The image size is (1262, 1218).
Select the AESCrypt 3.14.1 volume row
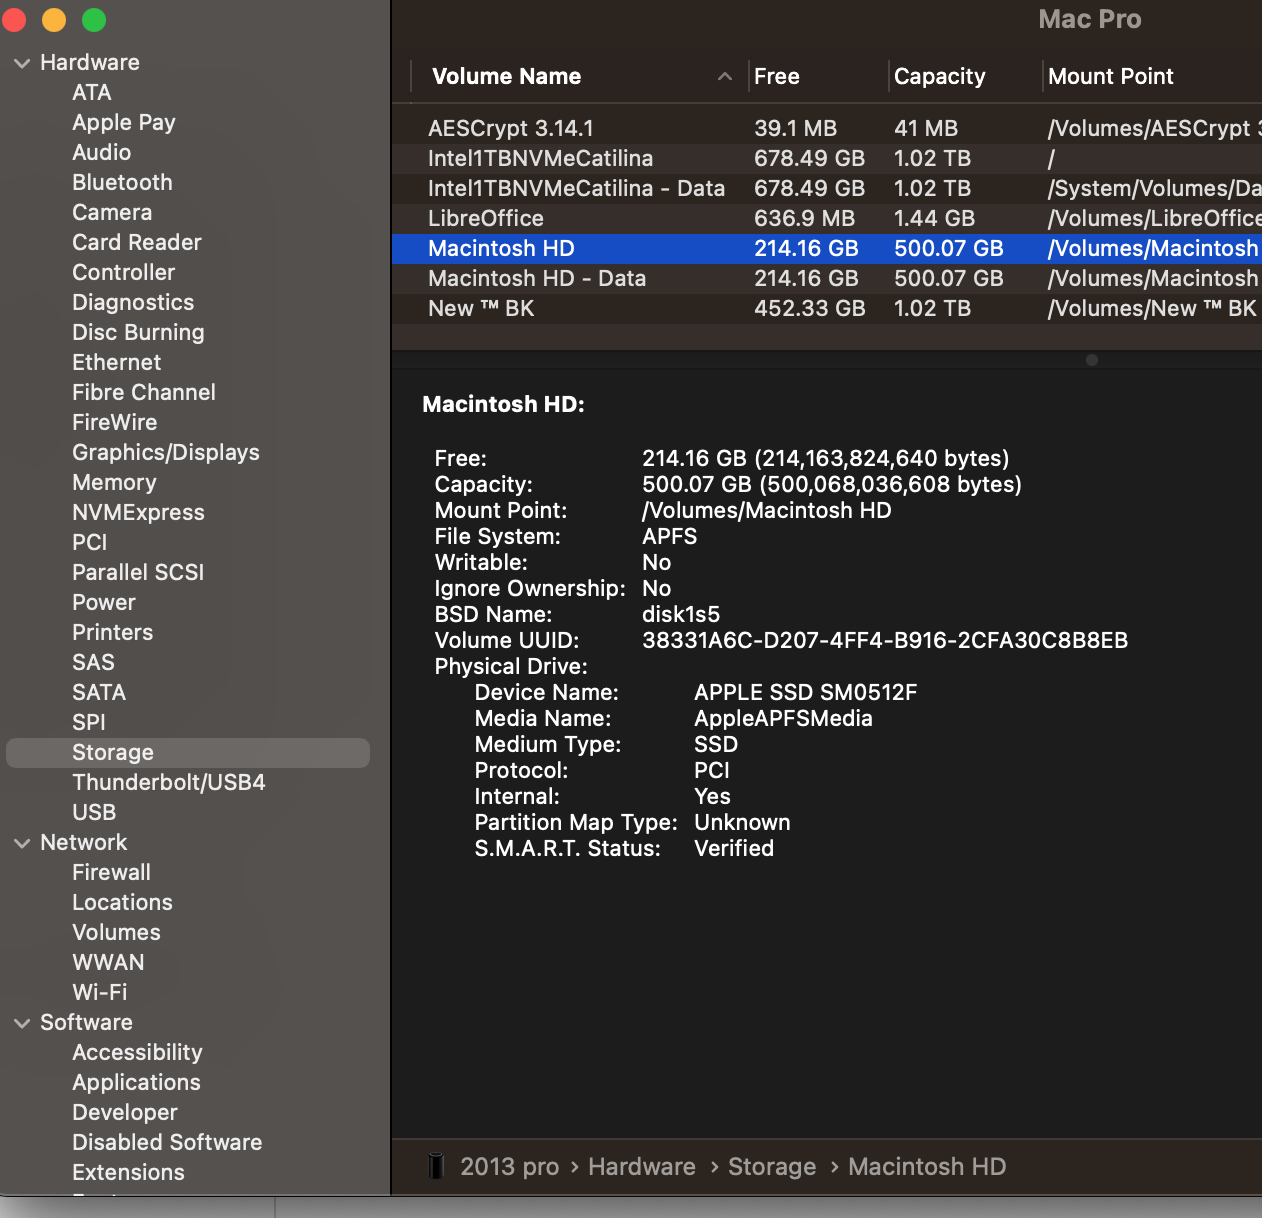coord(827,128)
